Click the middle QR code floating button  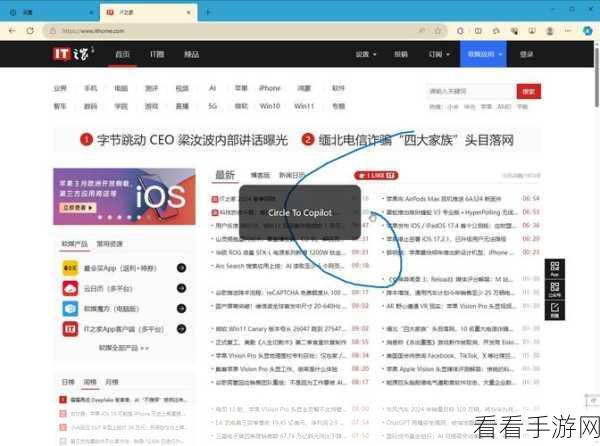coord(555,290)
